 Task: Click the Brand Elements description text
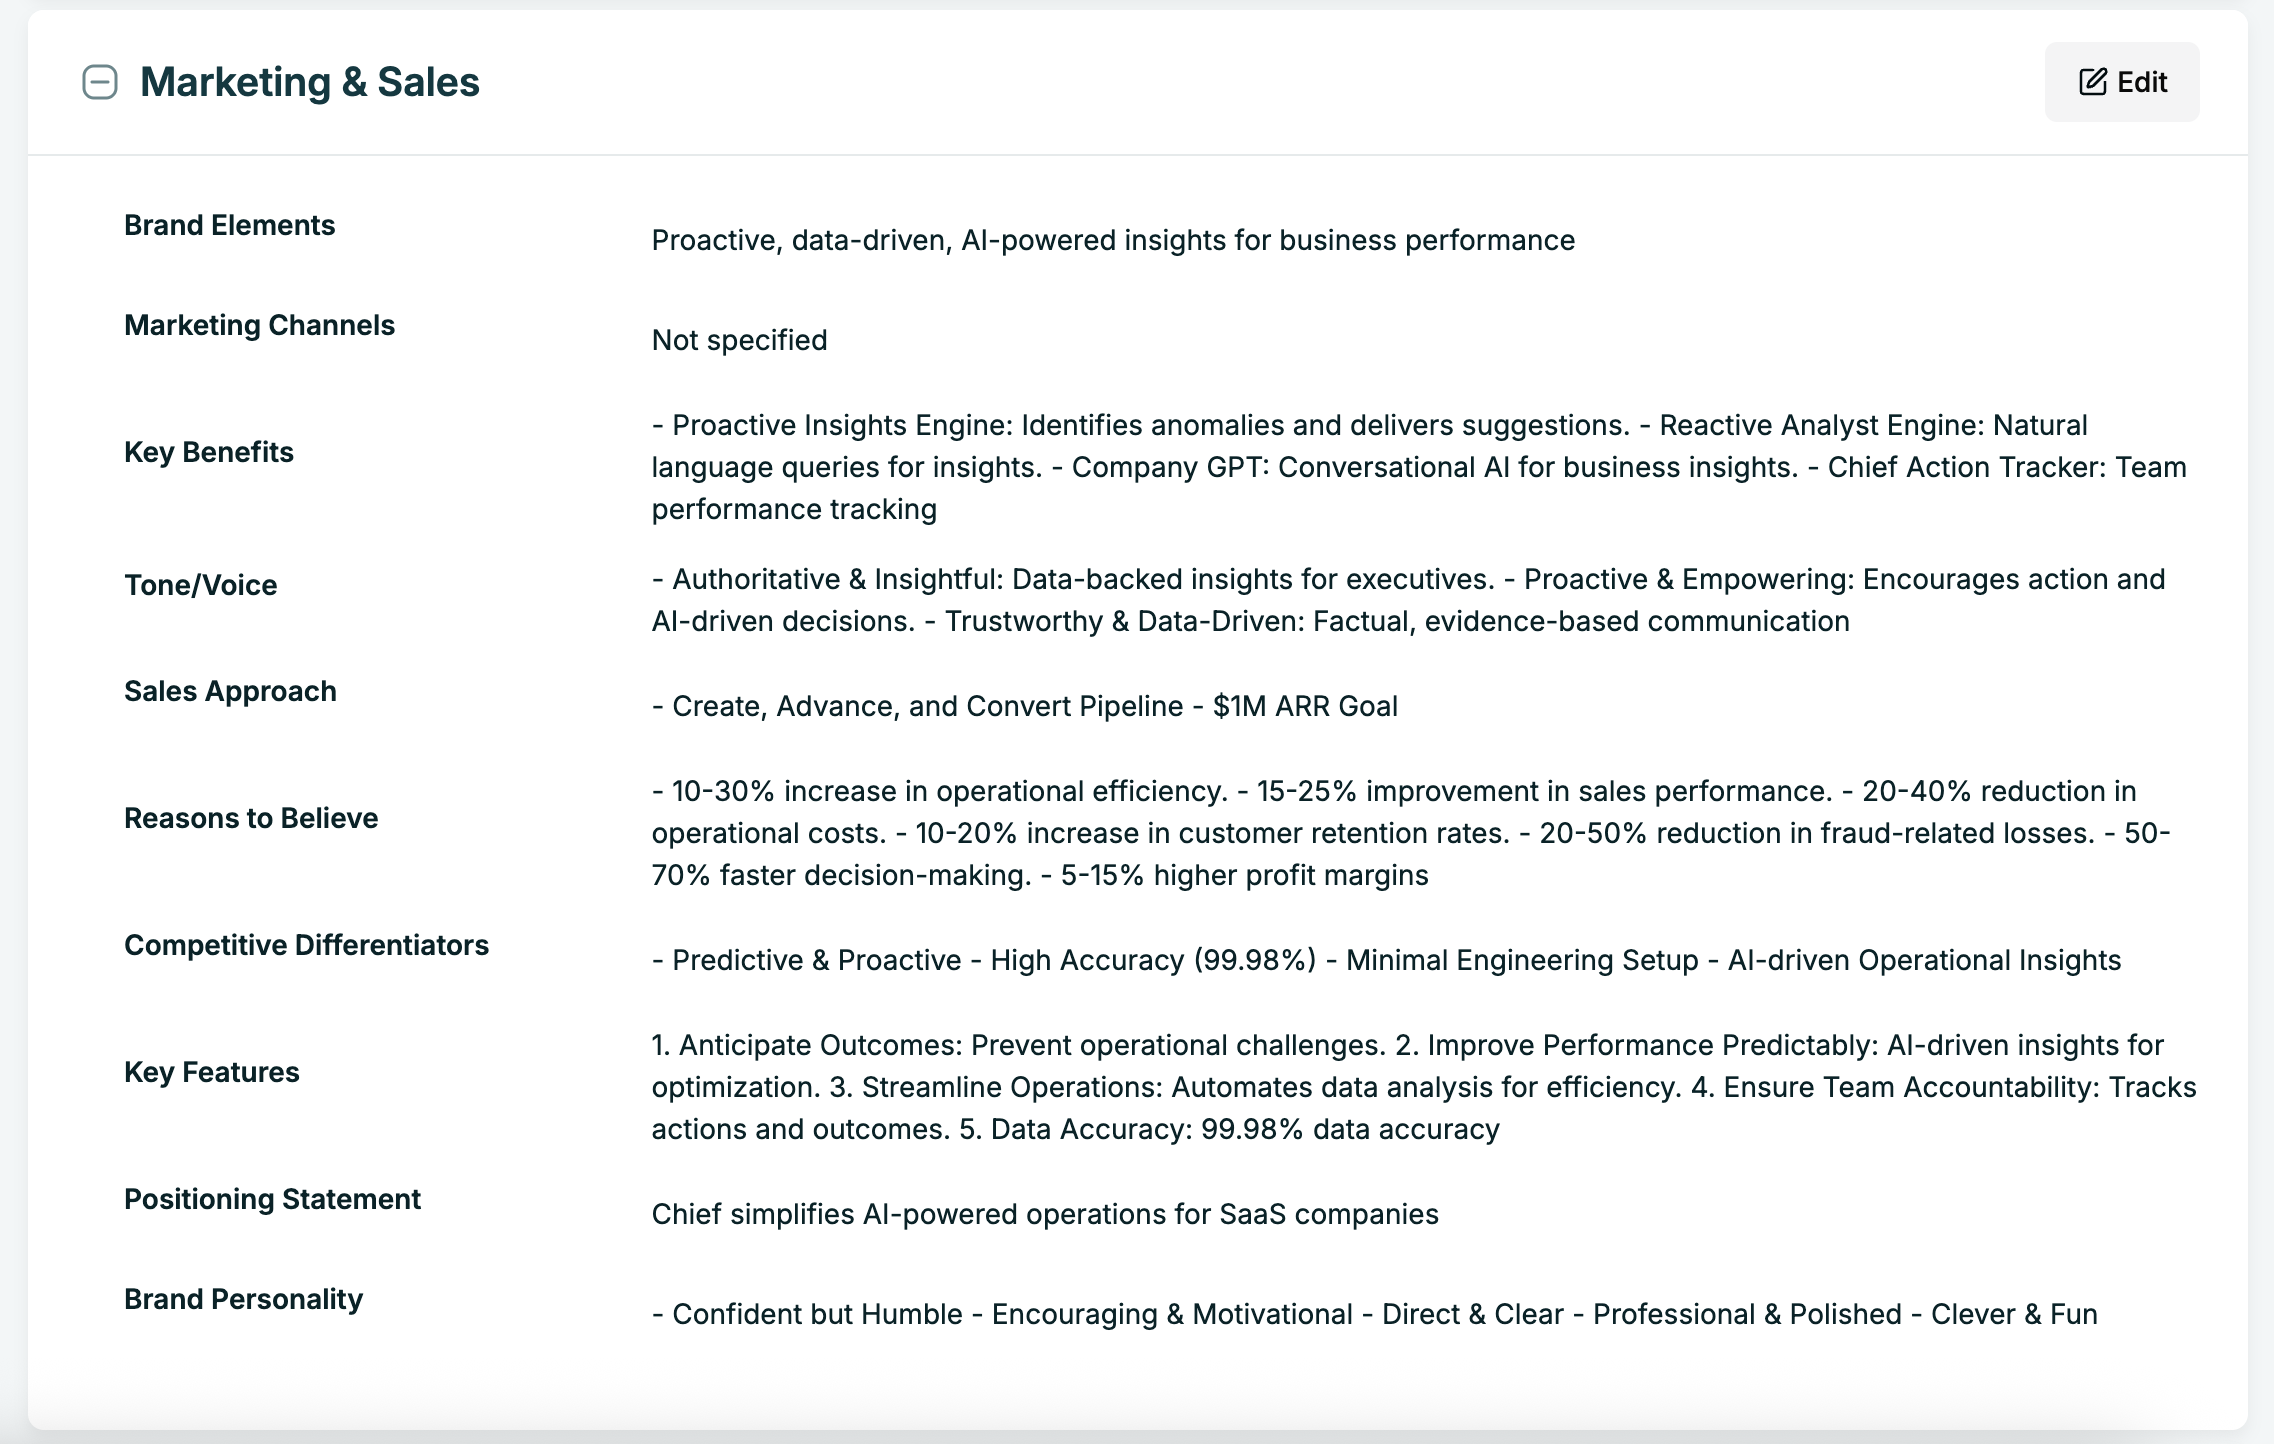pyautogui.click(x=1112, y=240)
